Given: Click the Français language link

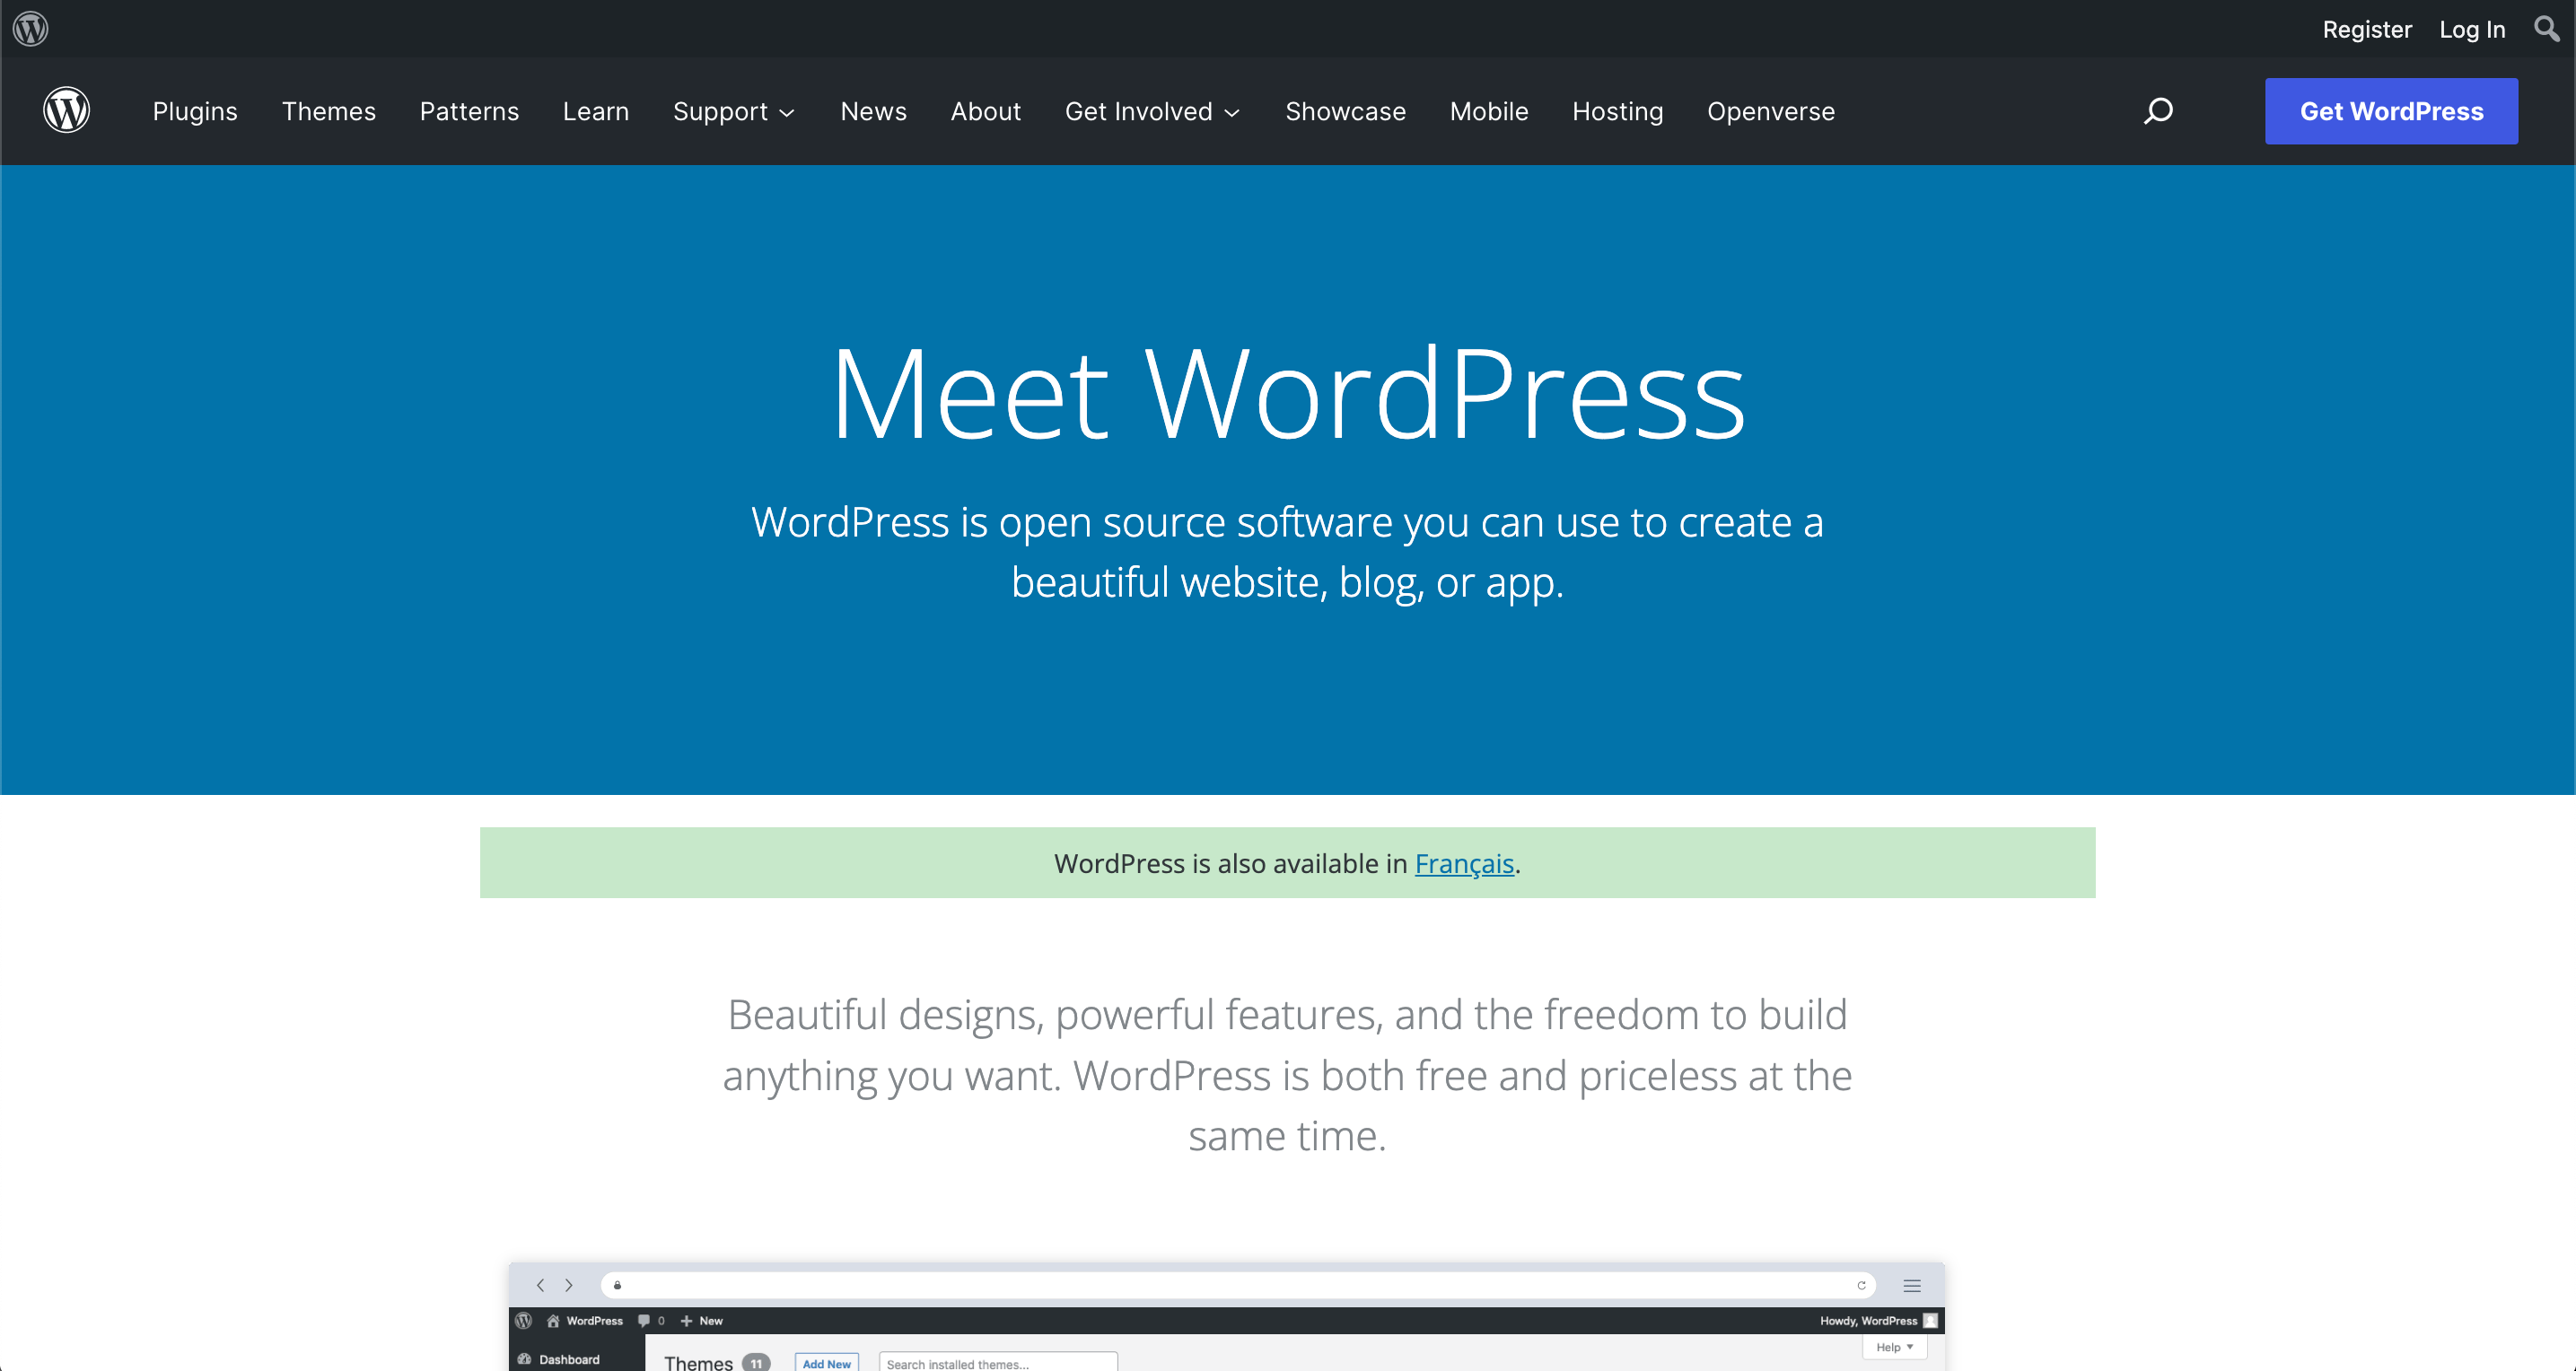Looking at the screenshot, I should [x=1464, y=863].
